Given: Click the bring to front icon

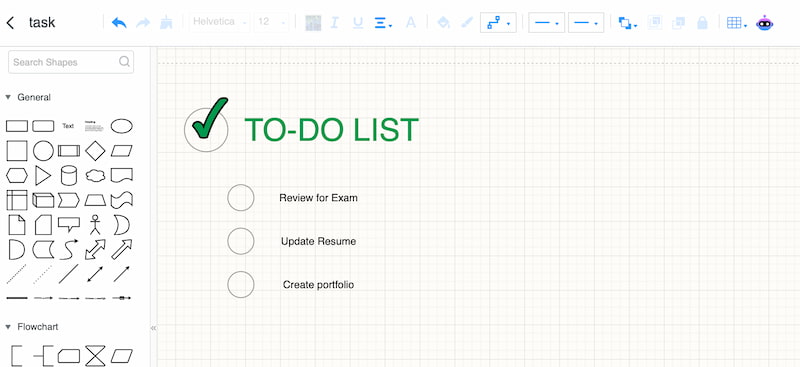Looking at the screenshot, I should (655, 22).
